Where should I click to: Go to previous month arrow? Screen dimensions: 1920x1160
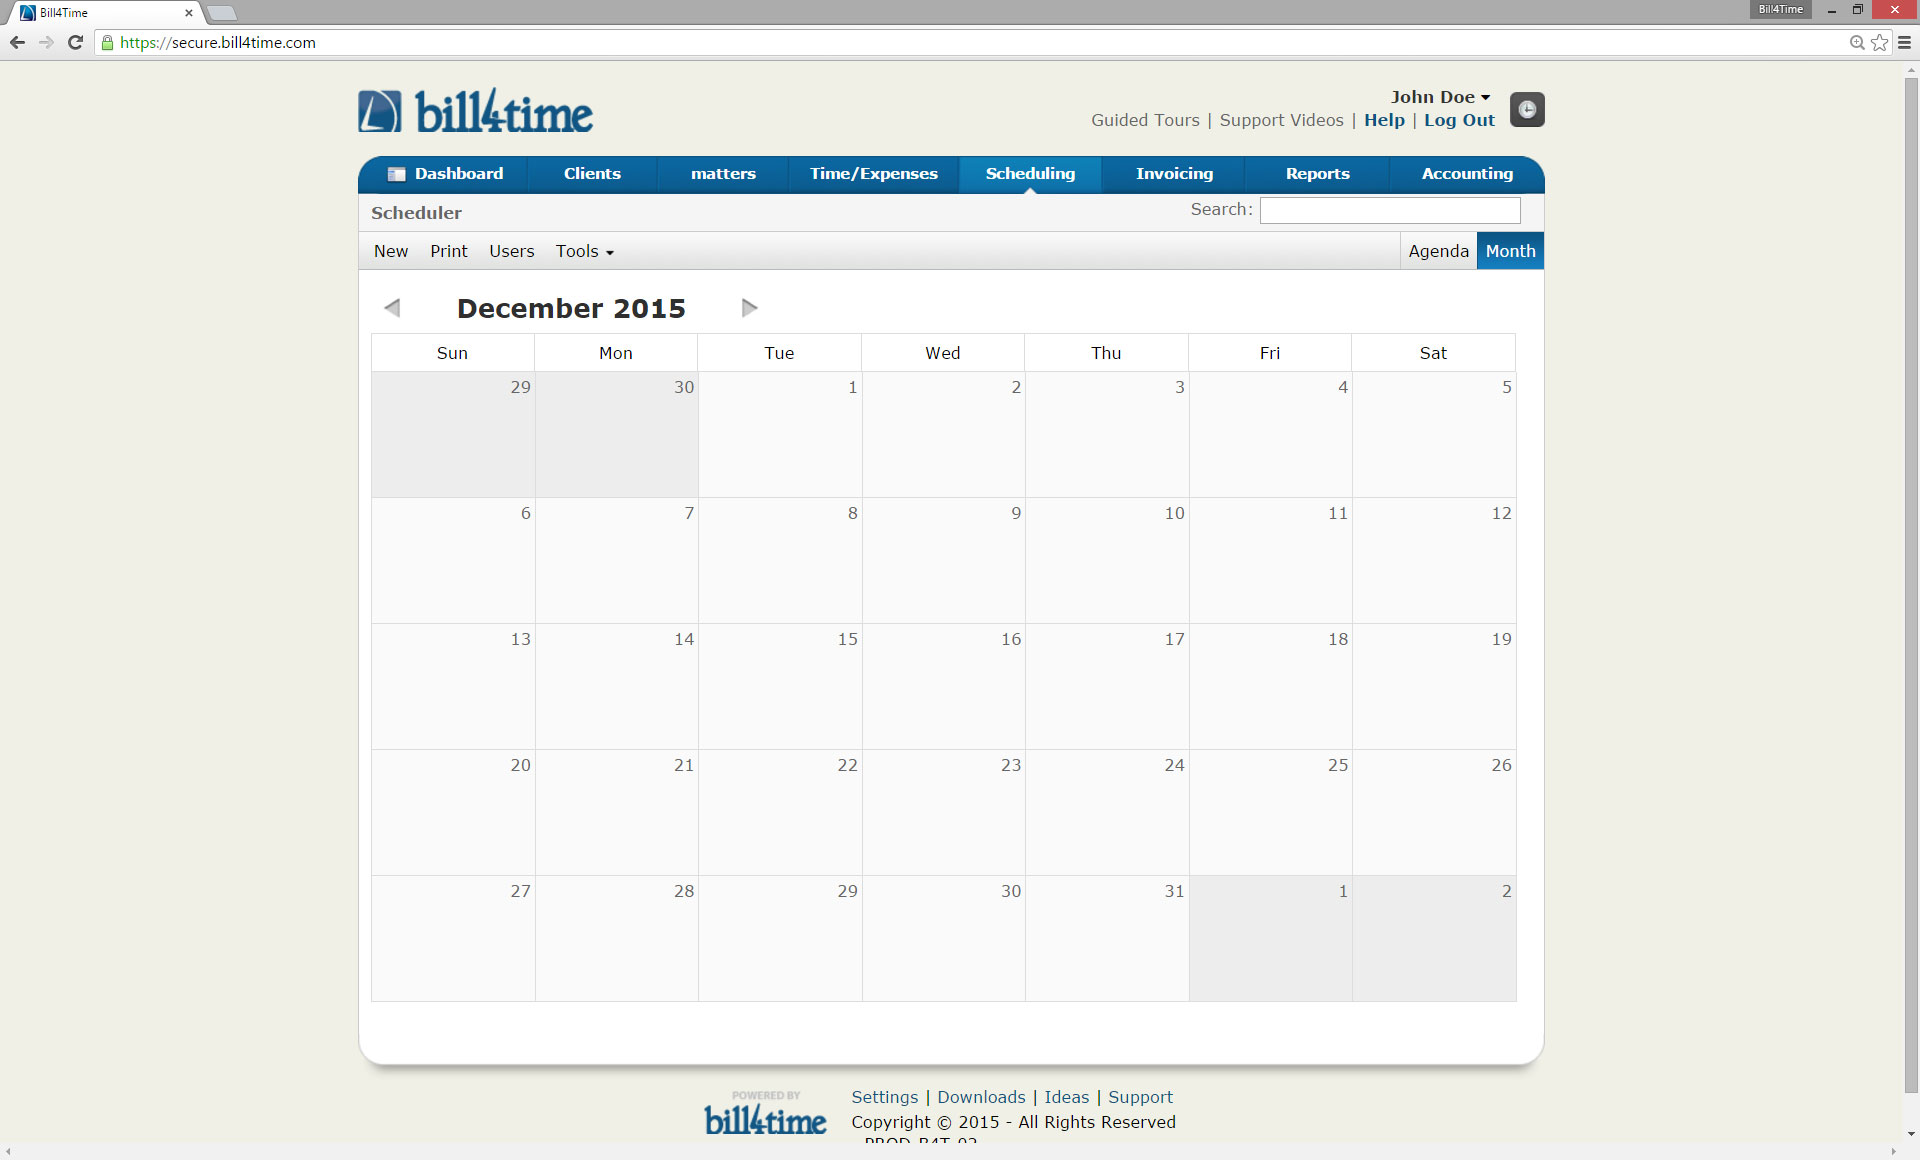click(x=392, y=308)
